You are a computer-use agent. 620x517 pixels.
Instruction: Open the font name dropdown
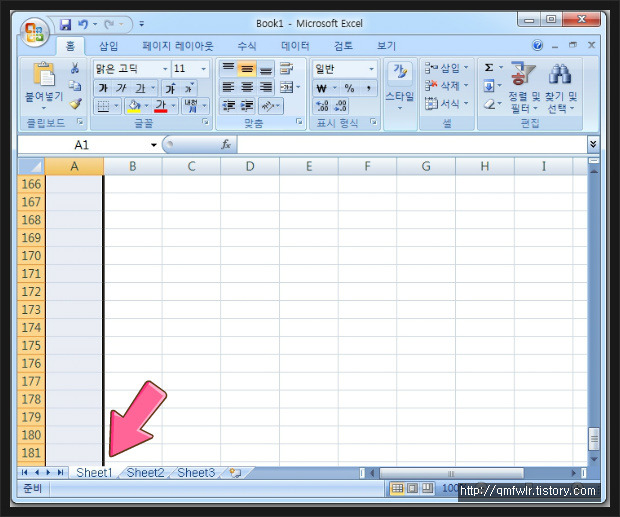click(x=165, y=69)
